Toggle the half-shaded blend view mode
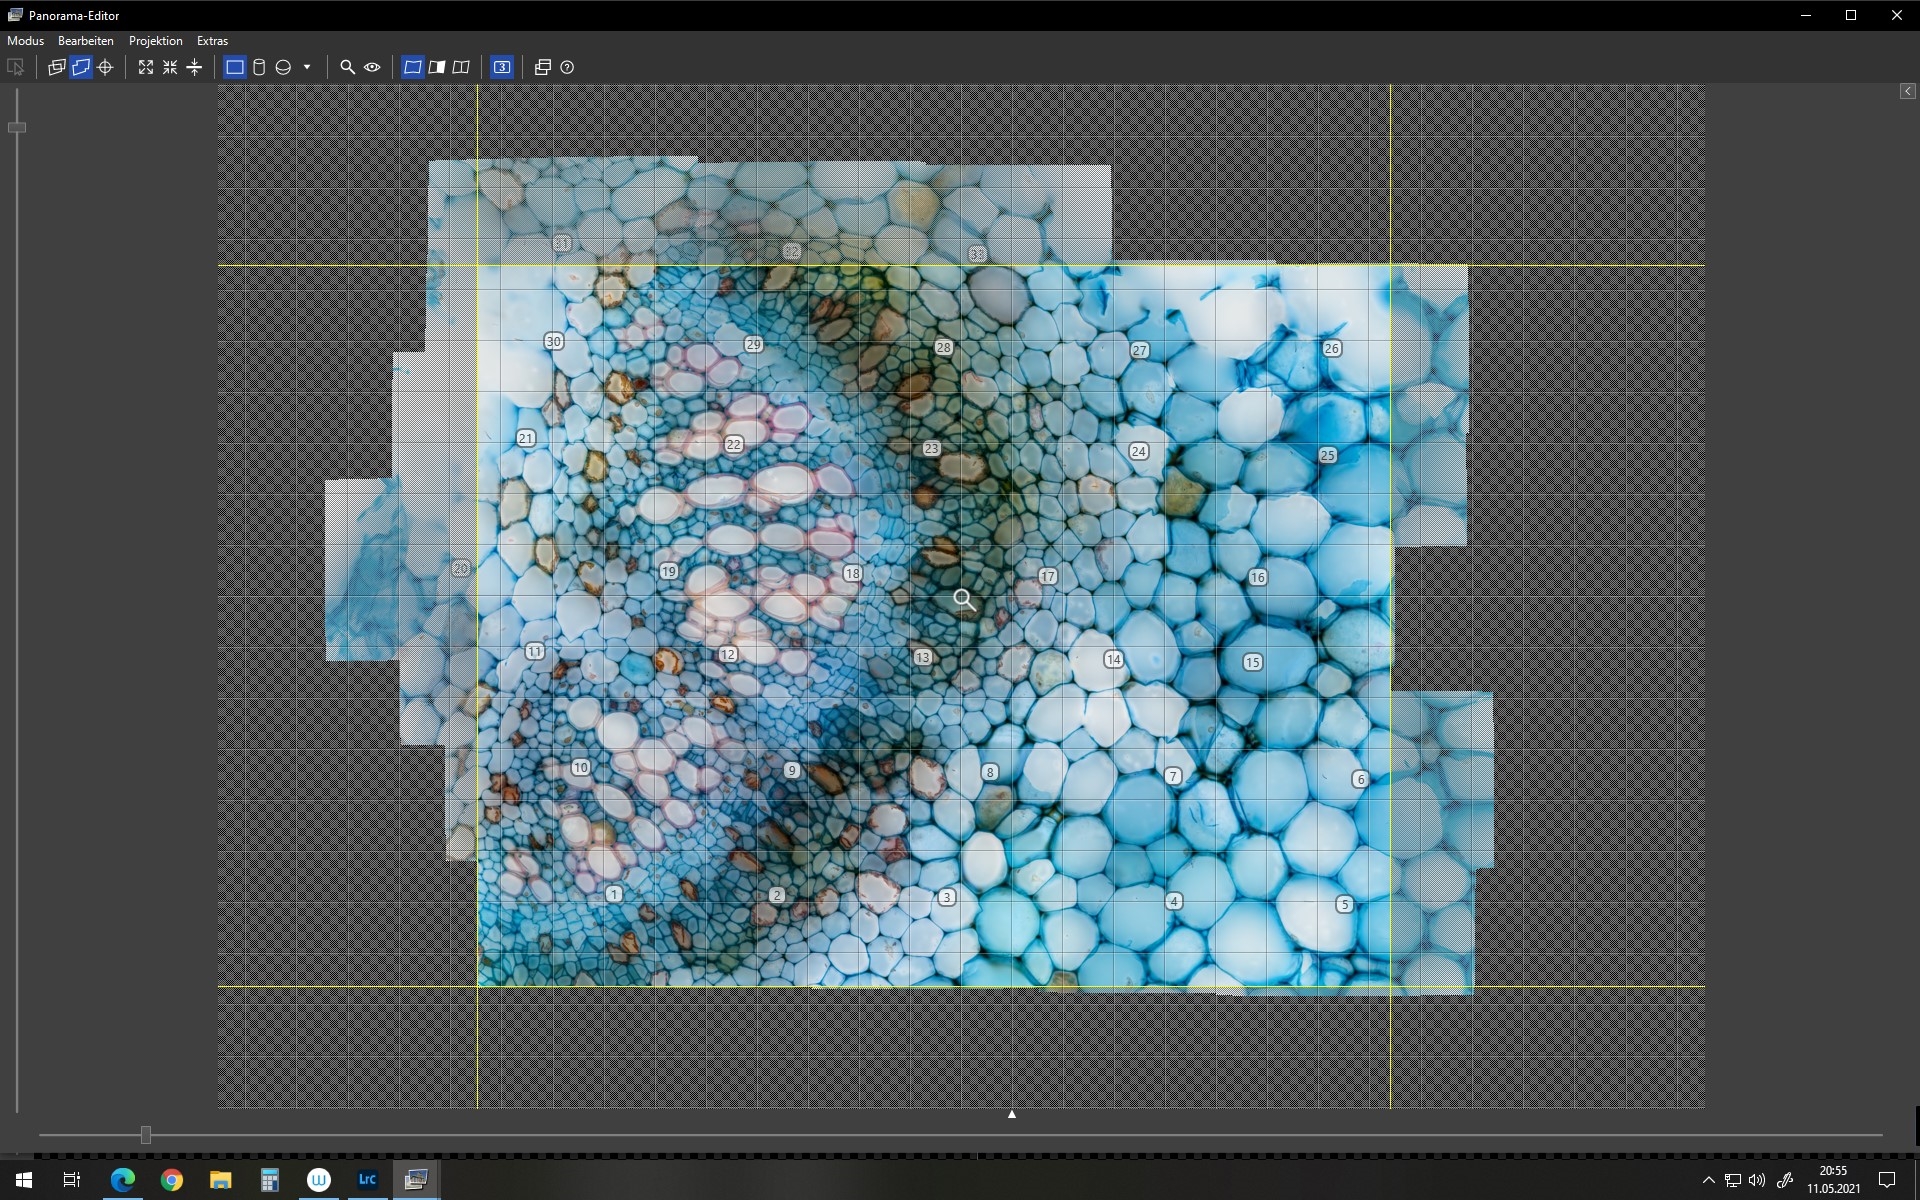 (437, 67)
